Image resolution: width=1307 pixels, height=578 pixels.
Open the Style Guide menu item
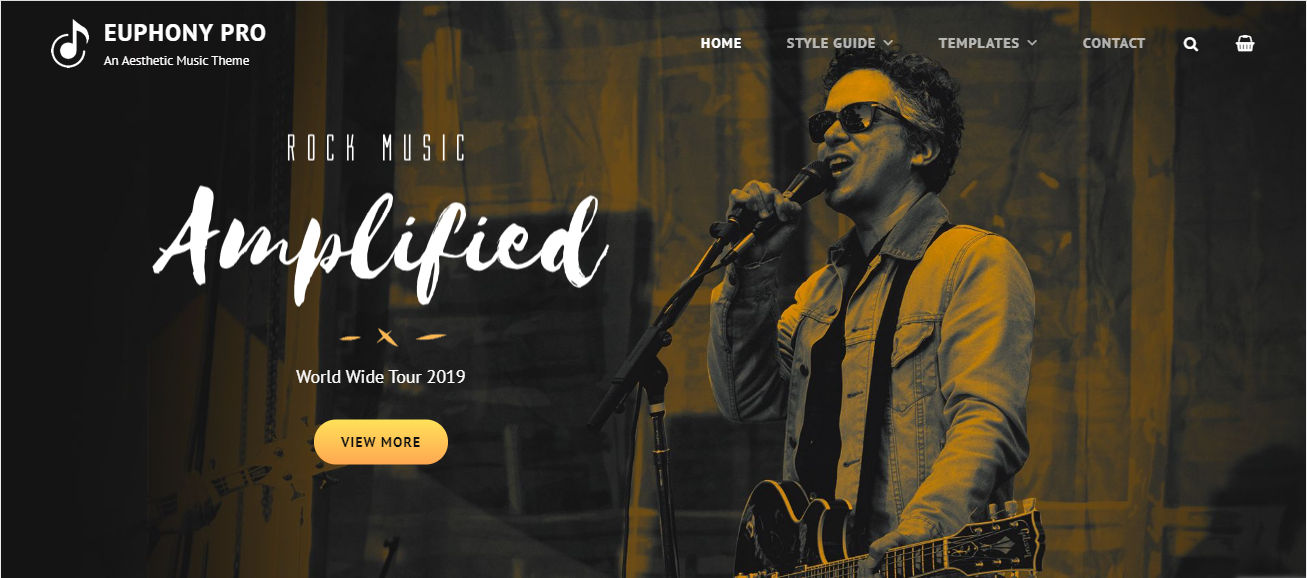coord(830,43)
